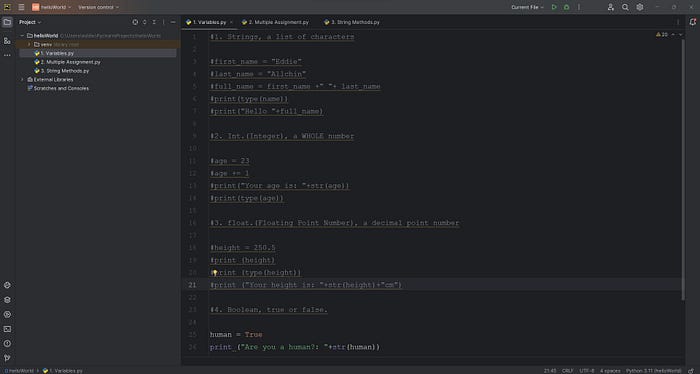Run the current file with green play
Image resolution: width=700 pixels, height=374 pixels.
tap(554, 7)
